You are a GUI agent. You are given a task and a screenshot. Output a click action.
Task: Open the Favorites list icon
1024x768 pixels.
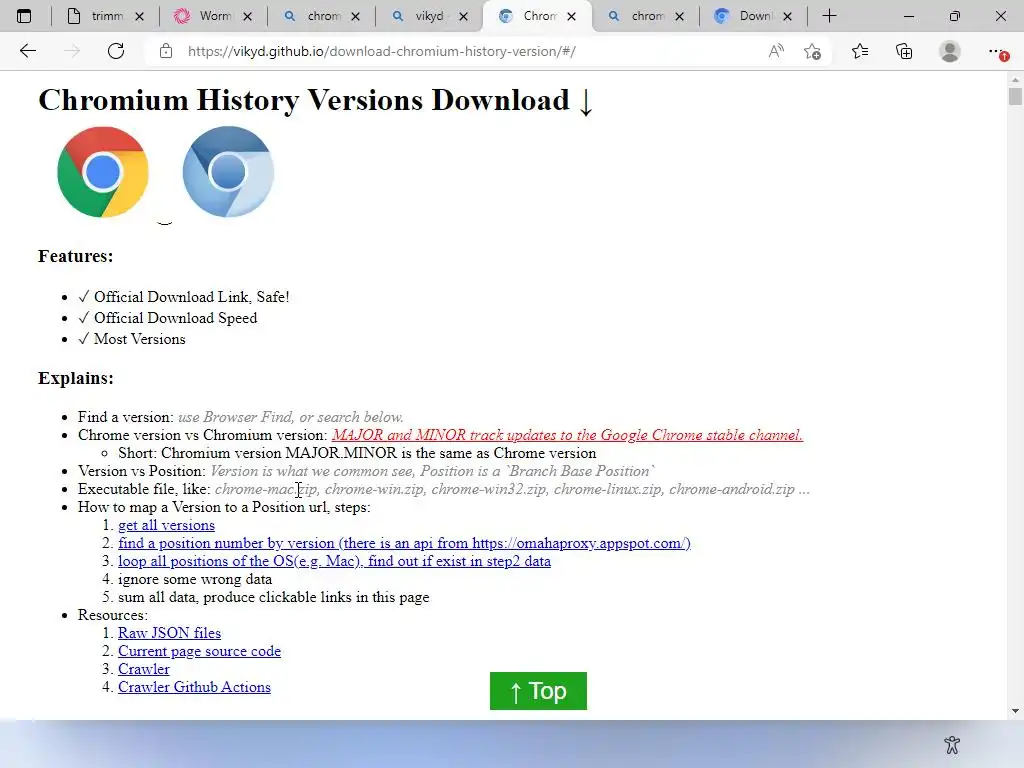point(860,51)
